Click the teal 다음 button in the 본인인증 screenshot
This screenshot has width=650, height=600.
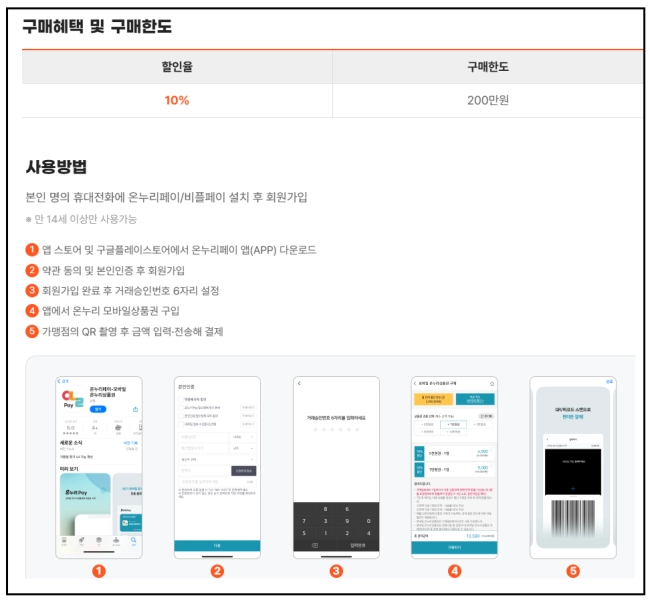217,546
